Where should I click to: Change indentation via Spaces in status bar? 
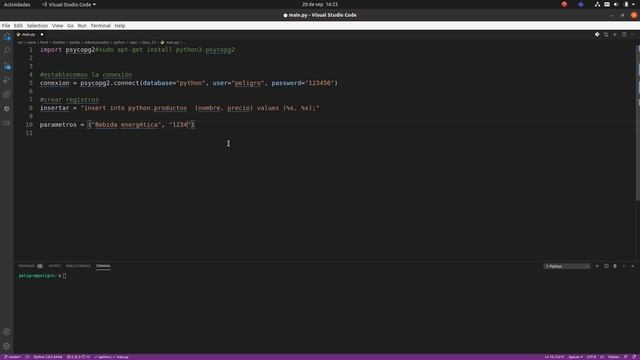(x=576, y=357)
